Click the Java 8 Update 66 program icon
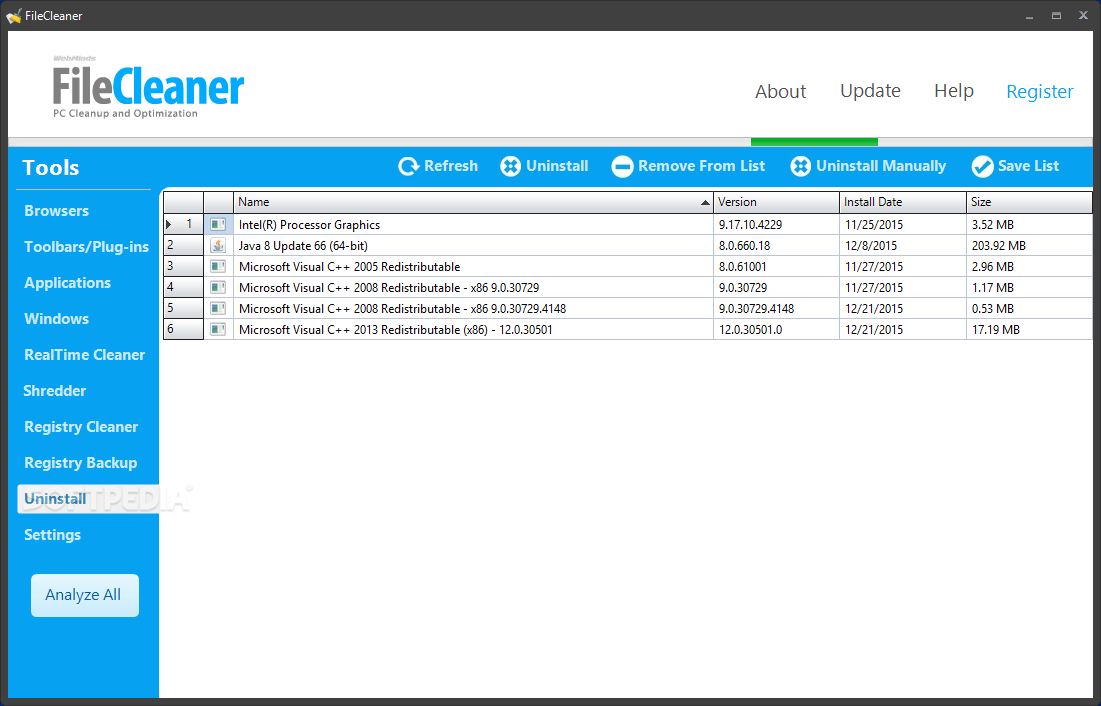This screenshot has height=706, width=1101. tap(218, 245)
